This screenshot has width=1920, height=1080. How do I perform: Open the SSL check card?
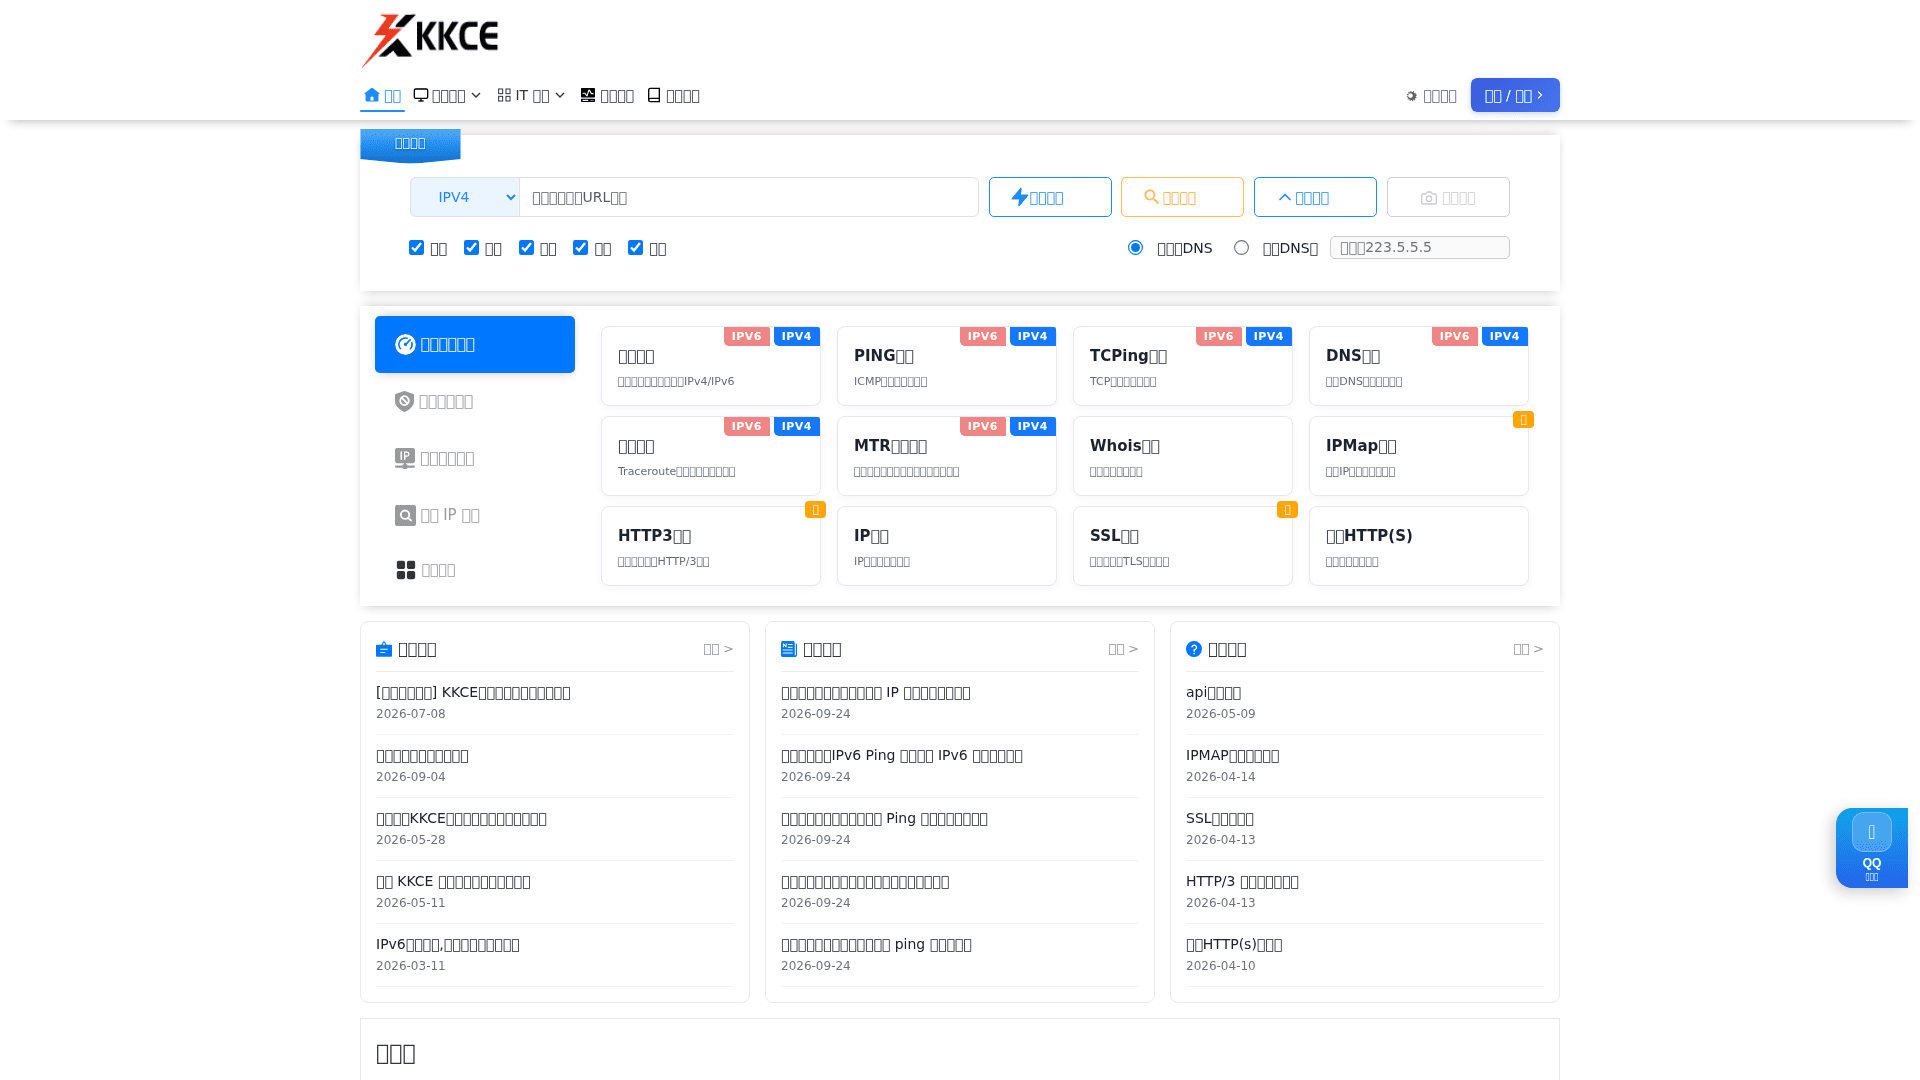pos(1183,546)
